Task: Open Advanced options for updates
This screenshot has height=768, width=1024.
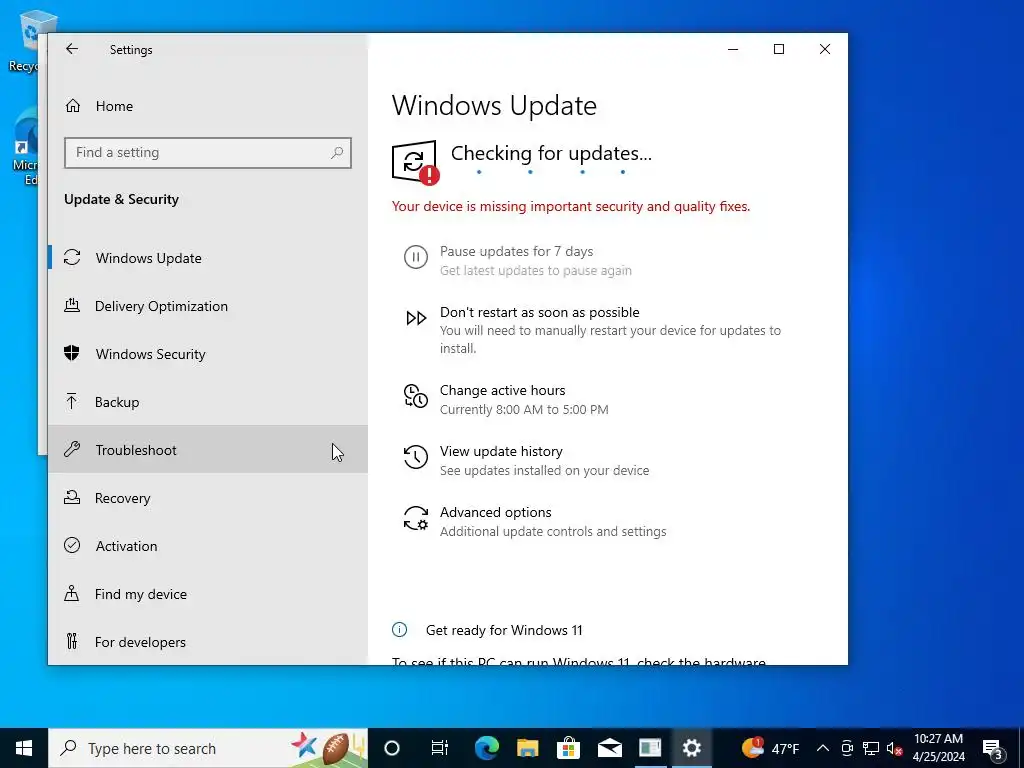Action: pyautogui.click(x=495, y=512)
